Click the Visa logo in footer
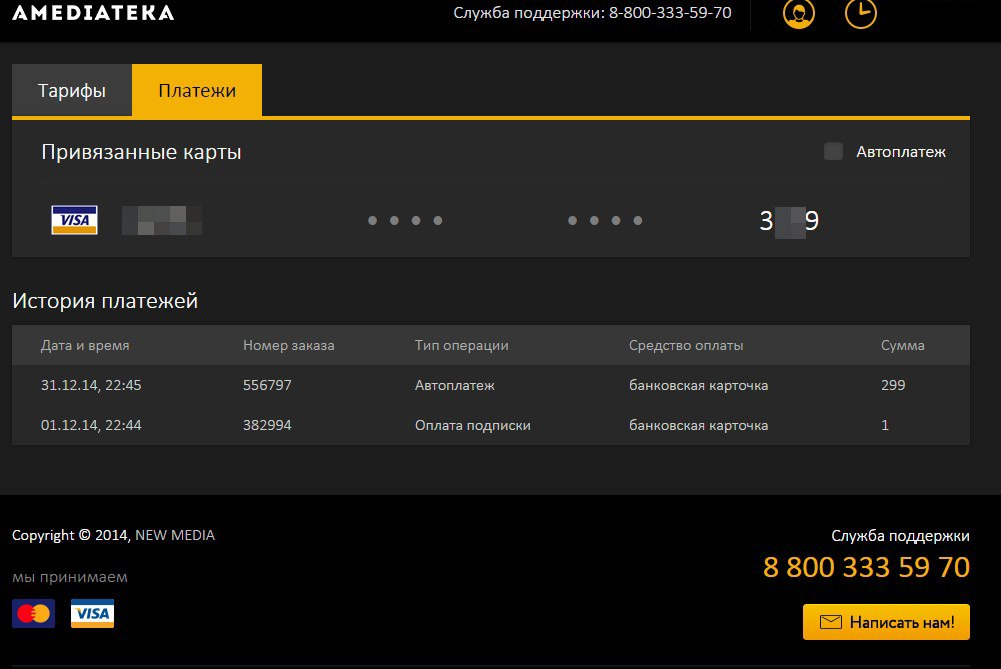1001x669 pixels. point(92,613)
